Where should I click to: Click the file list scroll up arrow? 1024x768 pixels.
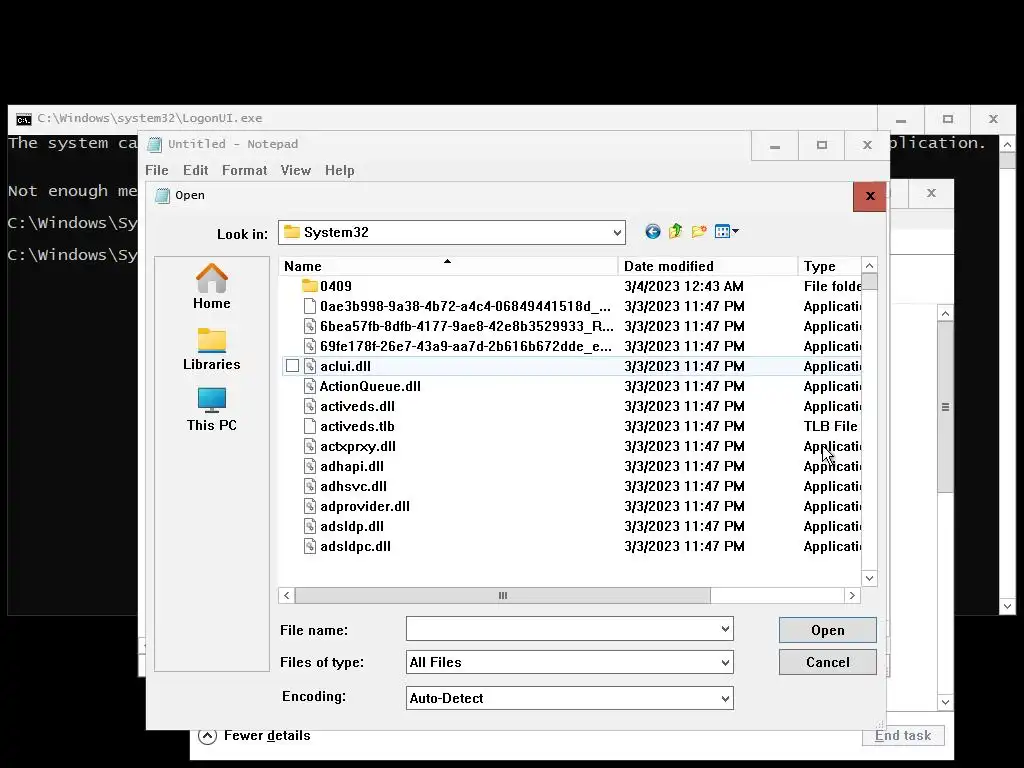click(869, 266)
